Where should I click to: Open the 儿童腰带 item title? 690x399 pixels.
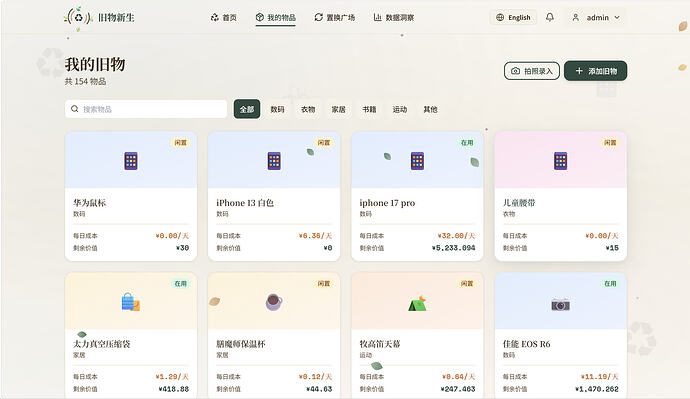pos(519,203)
